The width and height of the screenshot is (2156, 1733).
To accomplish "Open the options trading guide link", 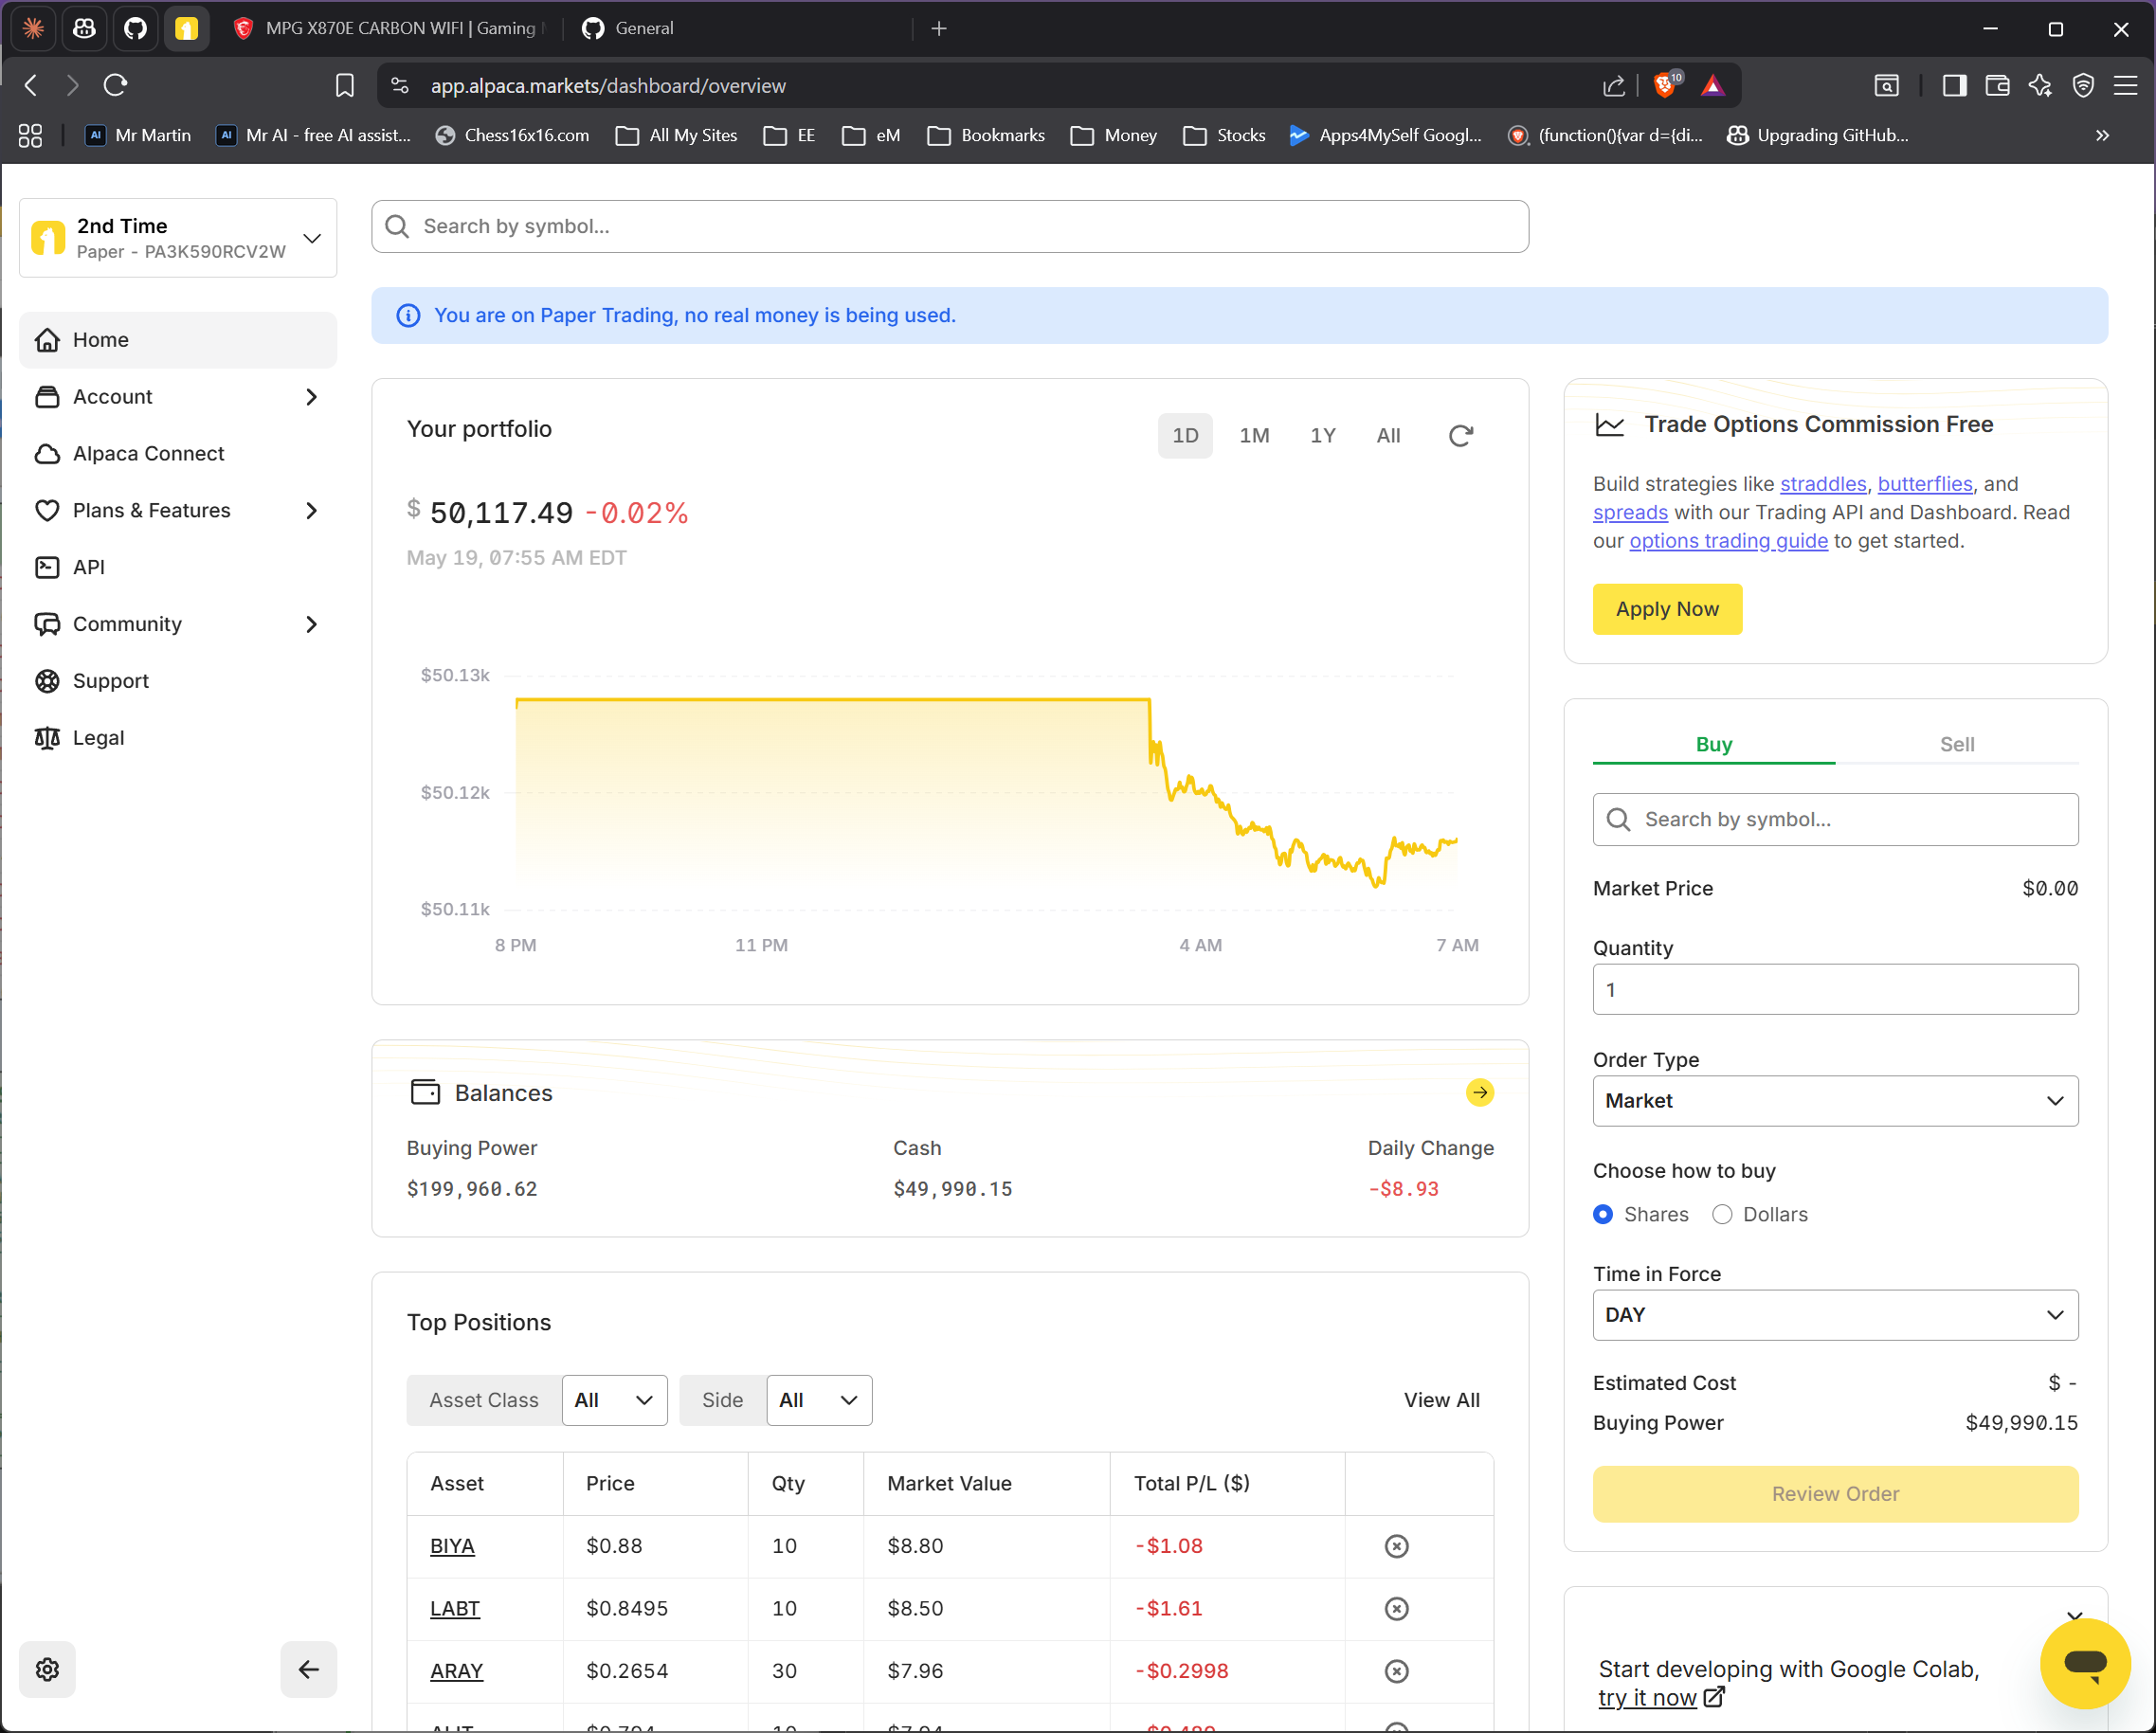I will pos(1728,541).
